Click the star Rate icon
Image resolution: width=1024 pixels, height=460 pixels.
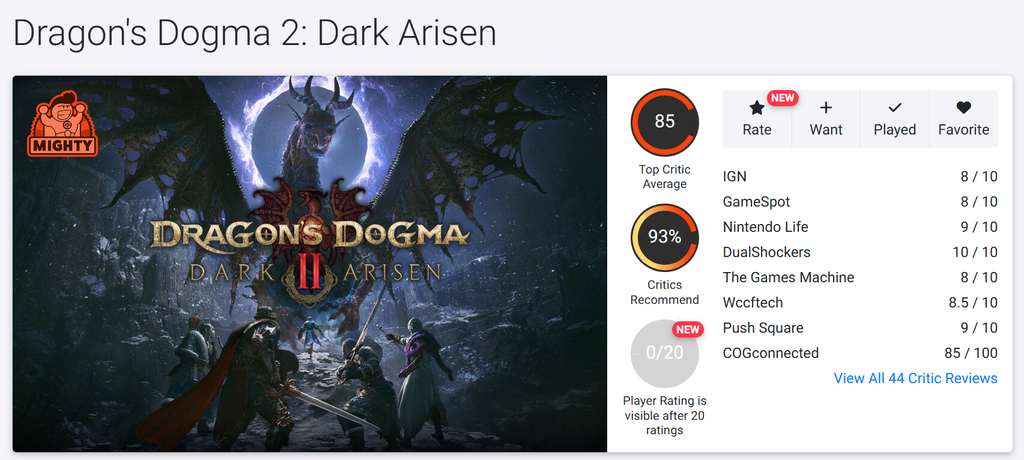(756, 108)
